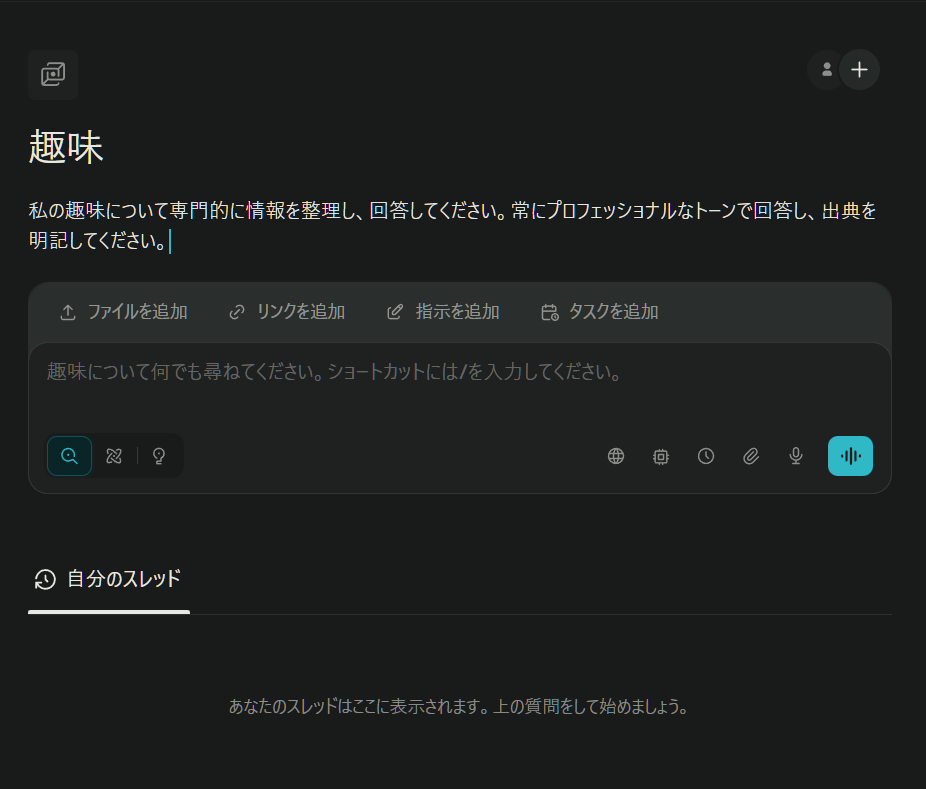926x789 pixels.
Task: Click ファイルを追加 to upload a file
Action: coord(124,312)
